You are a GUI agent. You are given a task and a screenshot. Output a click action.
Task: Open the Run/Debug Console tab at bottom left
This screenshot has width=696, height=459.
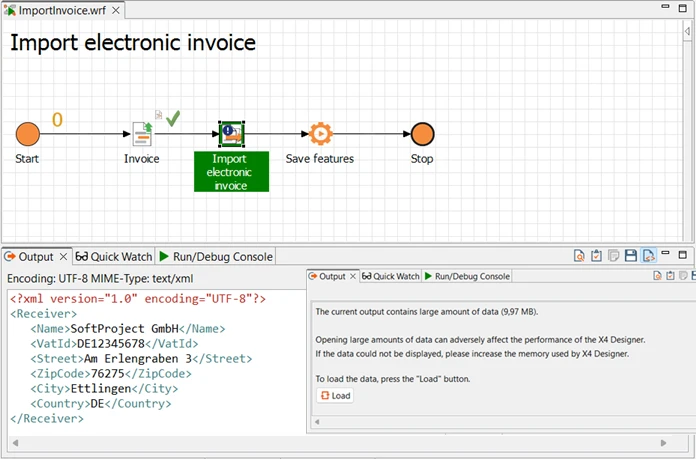[x=215, y=257]
